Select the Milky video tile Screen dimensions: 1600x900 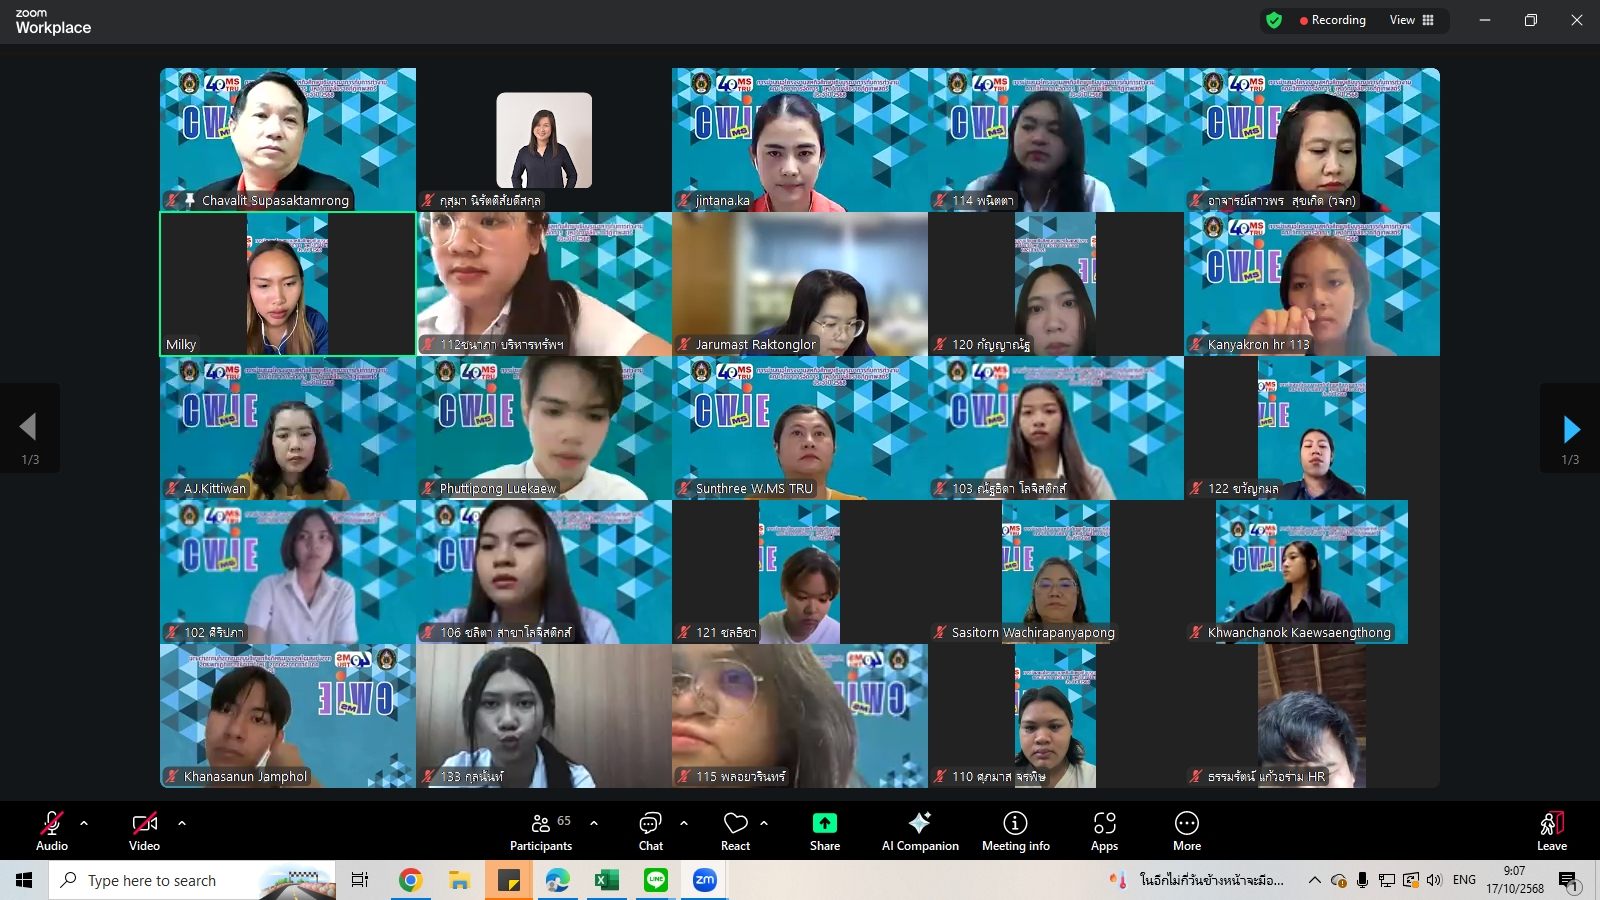[288, 284]
